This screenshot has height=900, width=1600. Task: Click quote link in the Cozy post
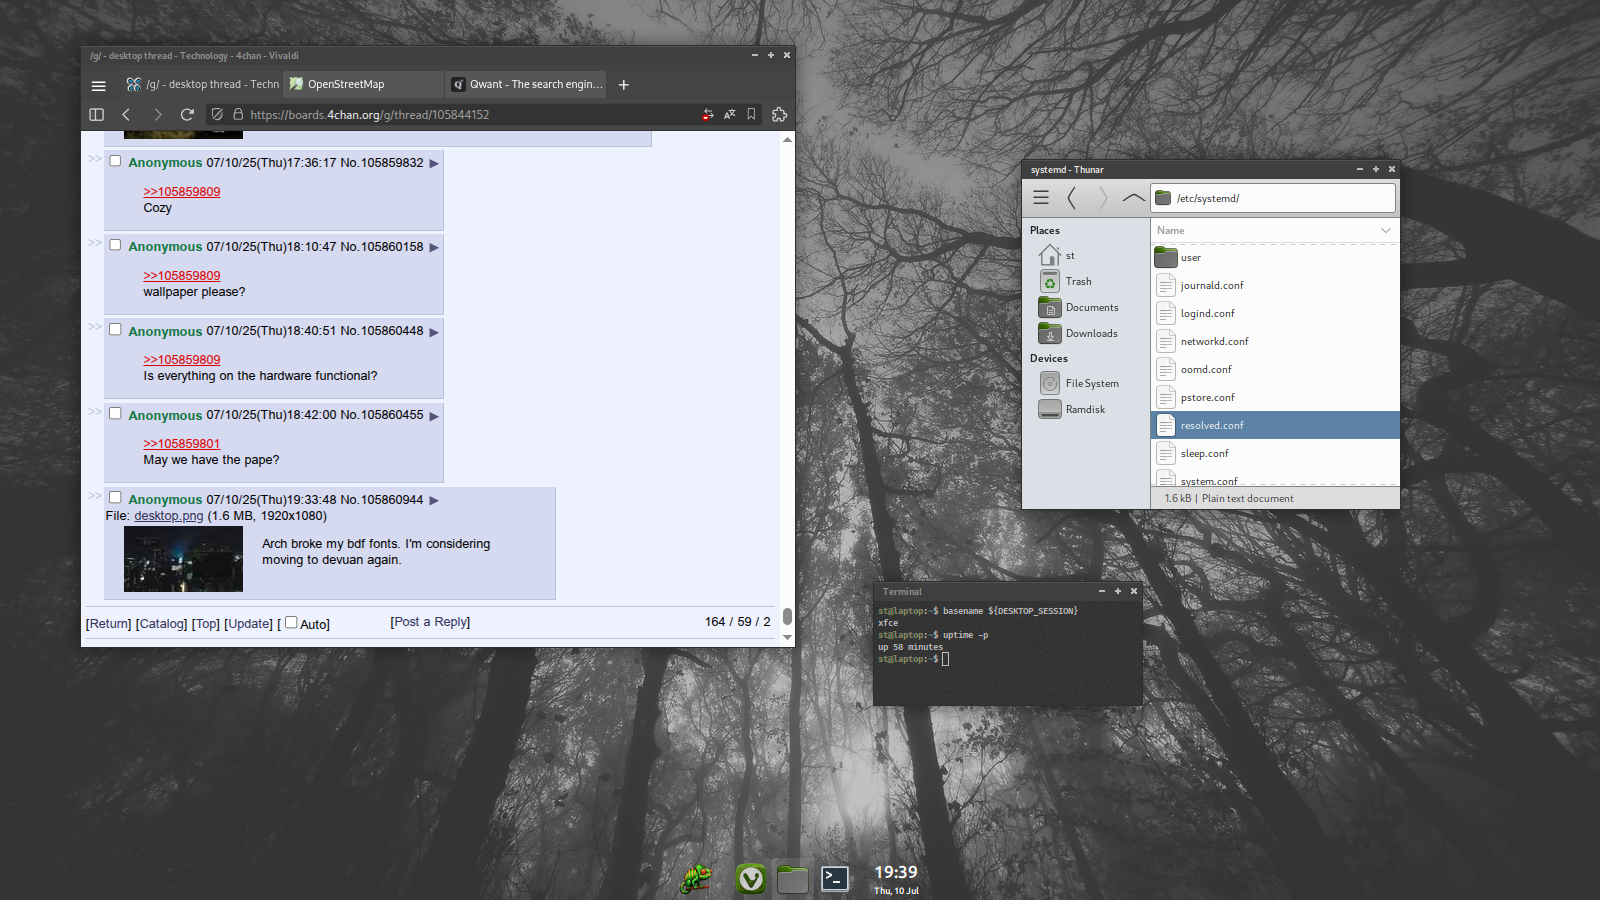181,192
